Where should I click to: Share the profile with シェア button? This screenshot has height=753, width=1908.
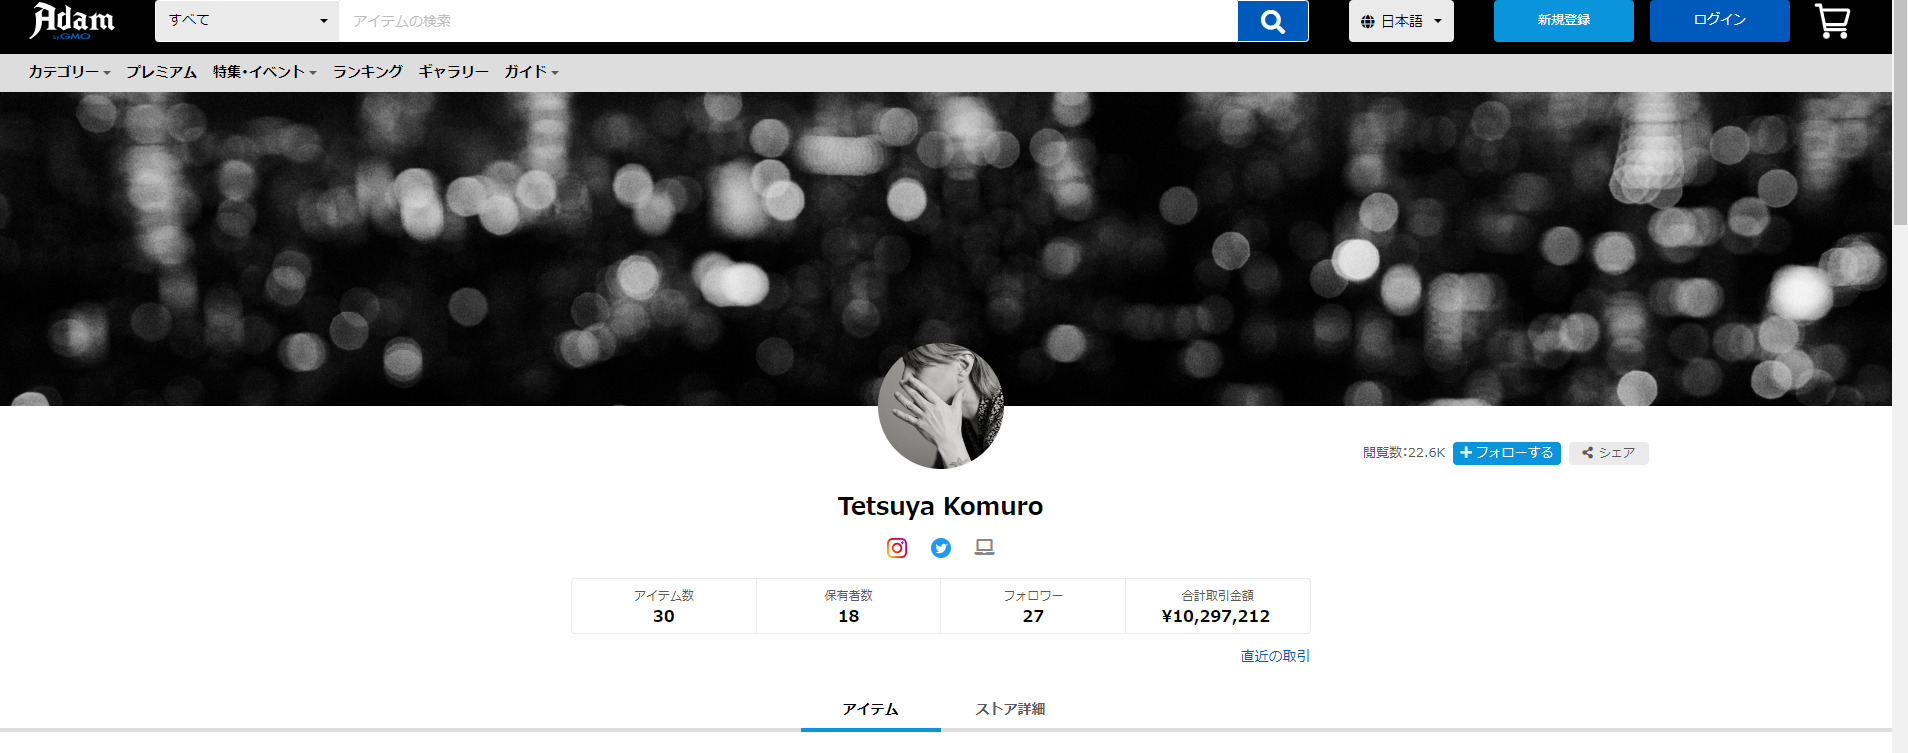(1608, 453)
